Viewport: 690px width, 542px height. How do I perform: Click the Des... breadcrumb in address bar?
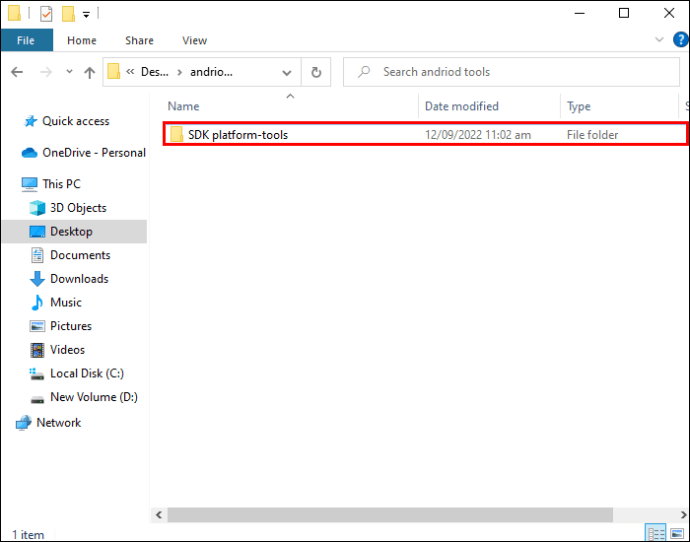154,72
